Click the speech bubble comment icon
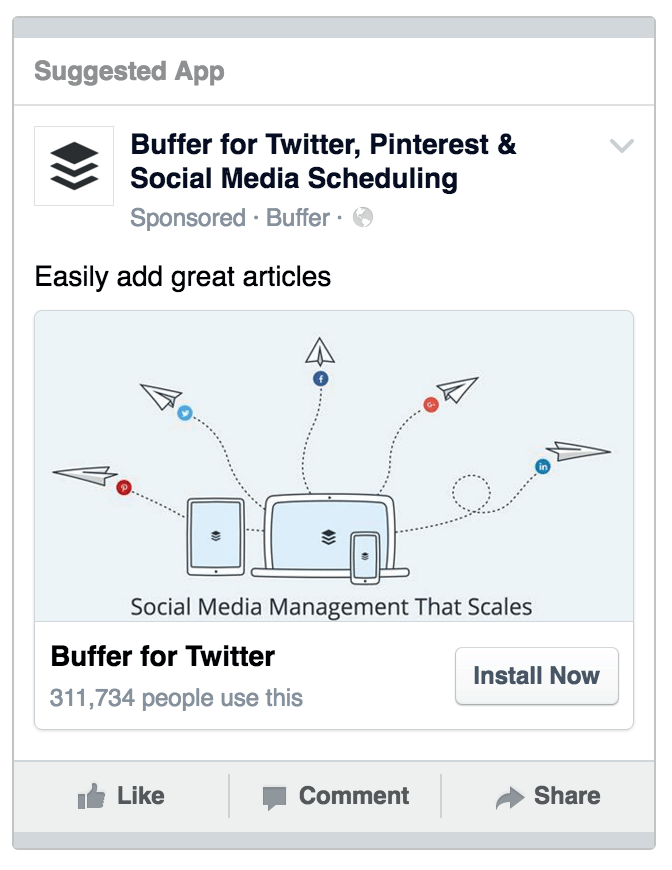Screen dimensions: 672x870 (274, 798)
